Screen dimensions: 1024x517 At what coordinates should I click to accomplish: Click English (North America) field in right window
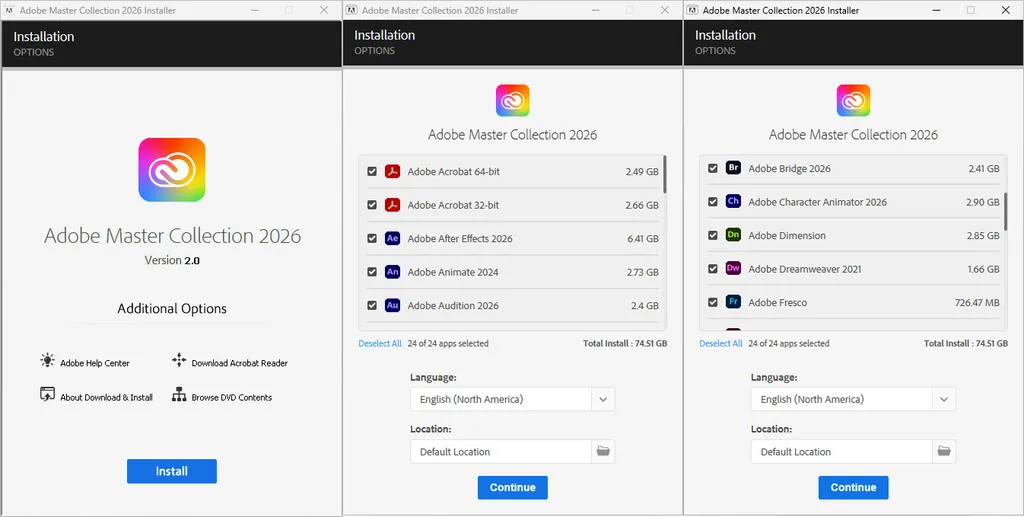[842, 399]
